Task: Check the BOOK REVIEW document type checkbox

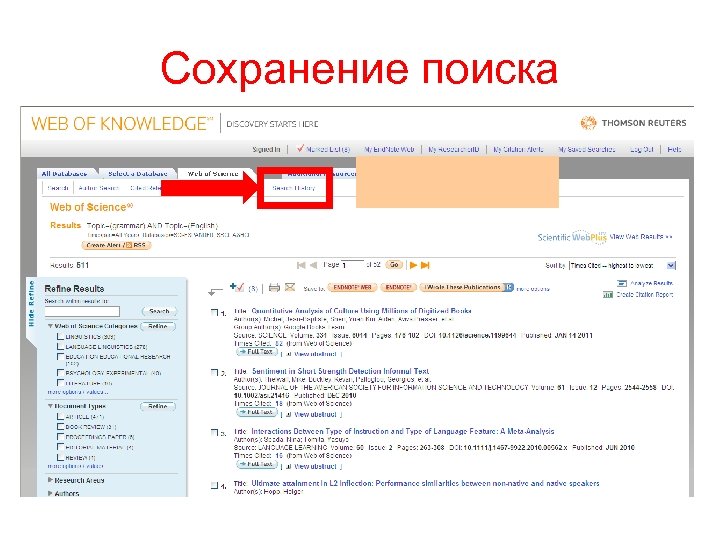Action: click(60, 427)
